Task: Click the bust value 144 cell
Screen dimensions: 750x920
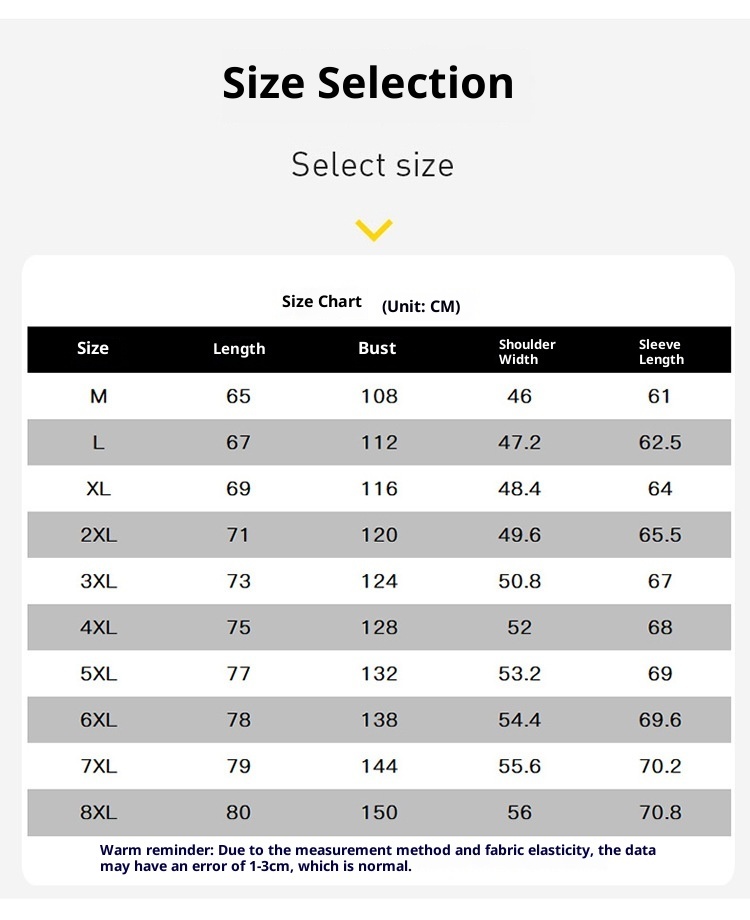Action: 379,766
